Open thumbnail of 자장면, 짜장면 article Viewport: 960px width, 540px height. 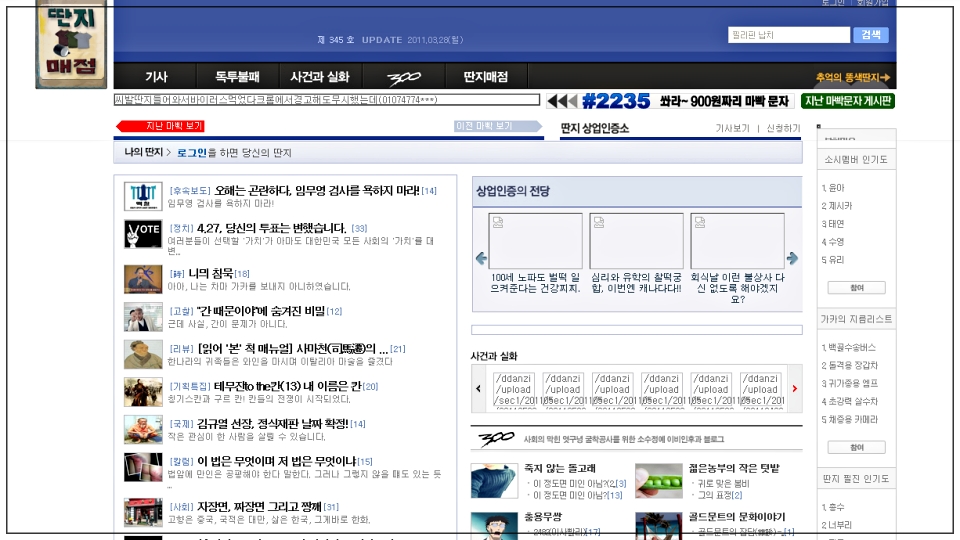coord(143,512)
